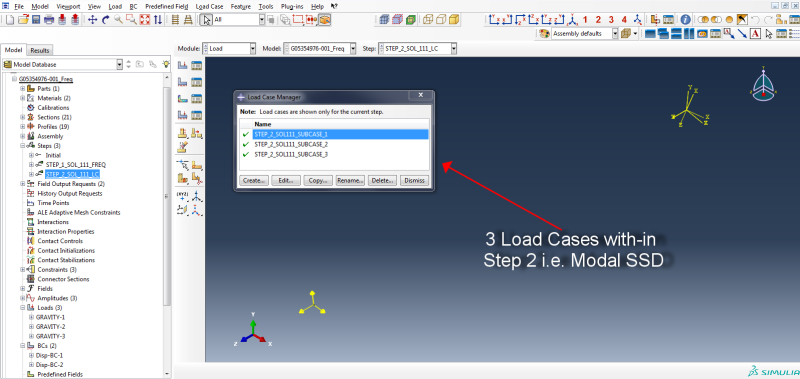The height and width of the screenshot is (379, 800).
Task: Click the Dismiss button
Action: point(415,181)
